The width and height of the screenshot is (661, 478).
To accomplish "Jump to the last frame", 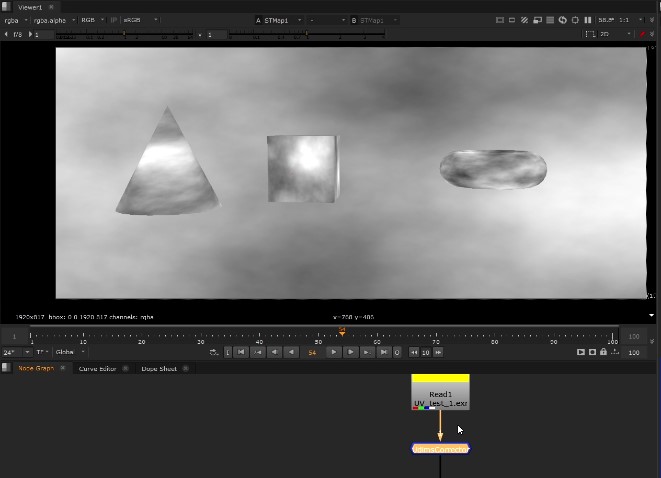I will click(383, 352).
